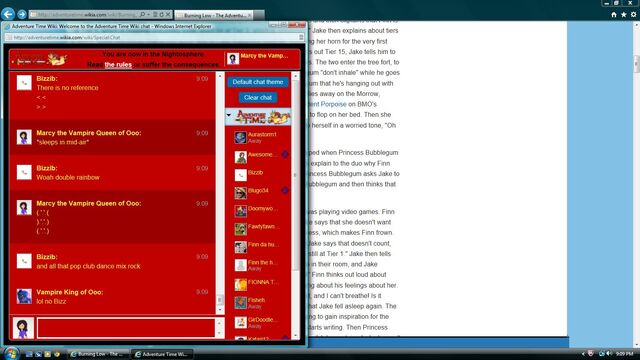The height and width of the screenshot is (360, 640).
Task: Expand Marcy the Vamp... user menu
Action: (x=262, y=59)
